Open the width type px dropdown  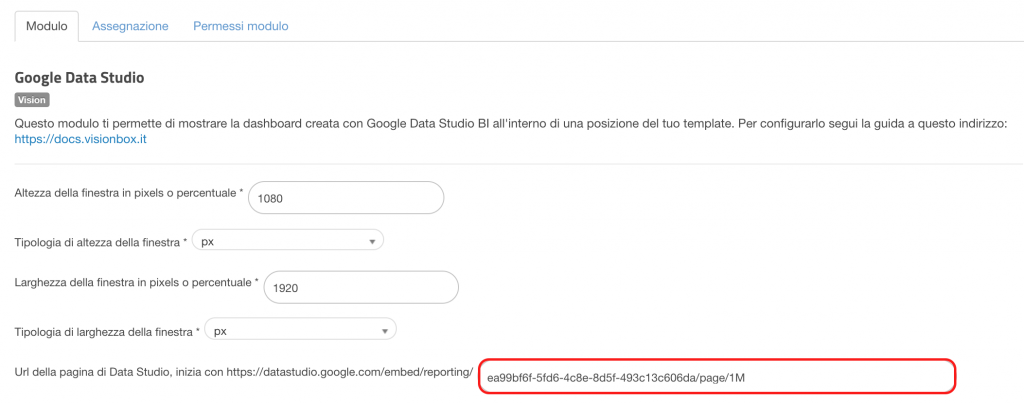(x=301, y=330)
